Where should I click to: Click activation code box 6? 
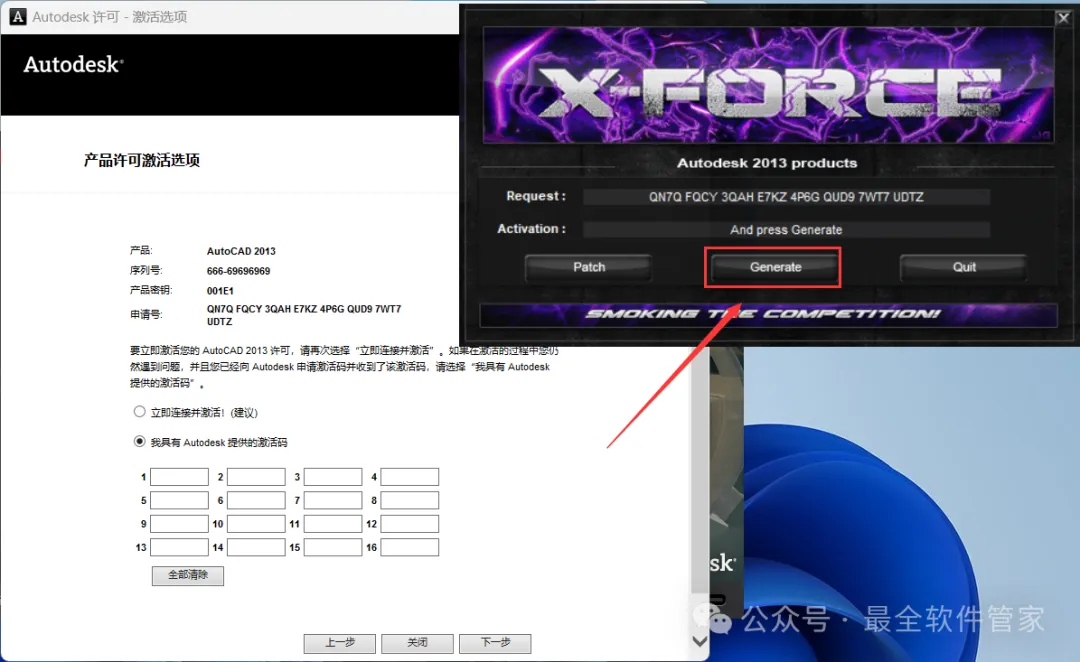[x=256, y=500]
